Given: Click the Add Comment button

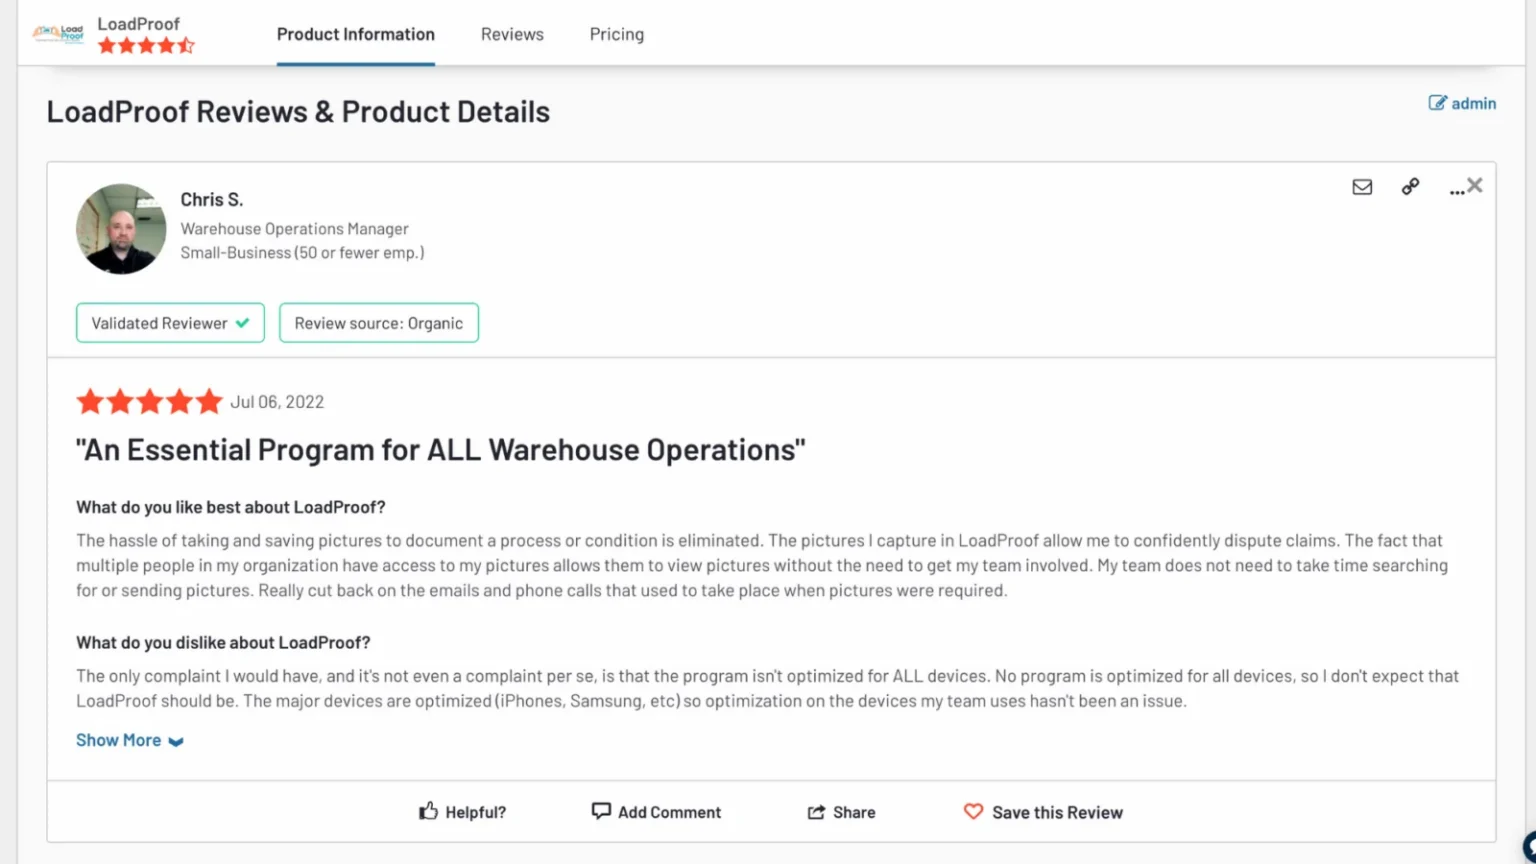Looking at the screenshot, I should click(656, 812).
